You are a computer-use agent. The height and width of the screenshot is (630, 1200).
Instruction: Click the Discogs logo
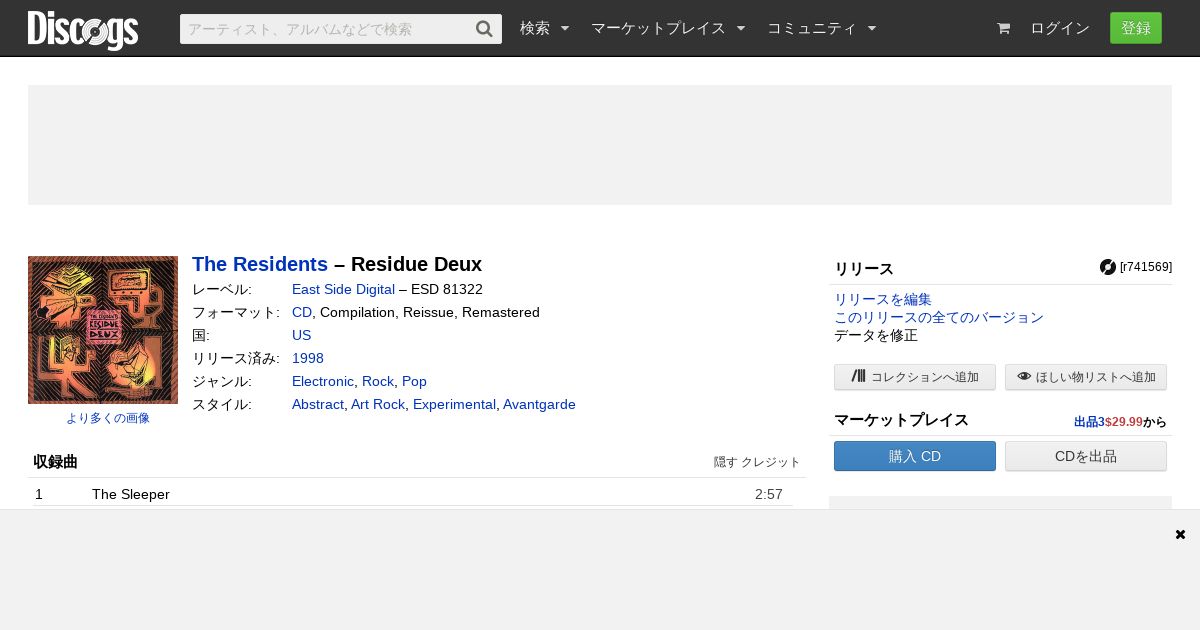(x=83, y=29)
